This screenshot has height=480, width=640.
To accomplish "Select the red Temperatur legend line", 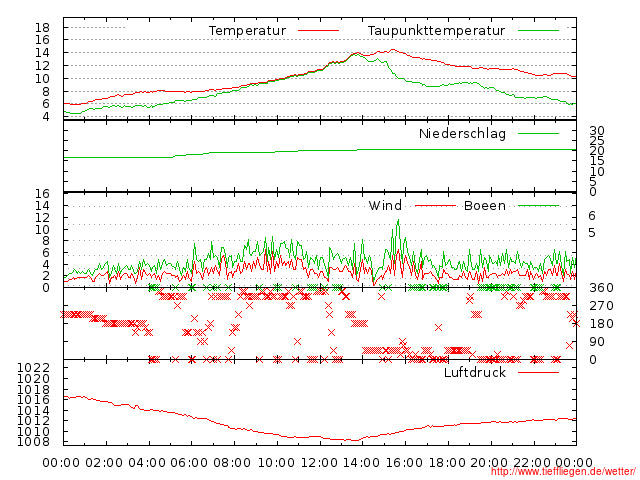I will 318,31.
